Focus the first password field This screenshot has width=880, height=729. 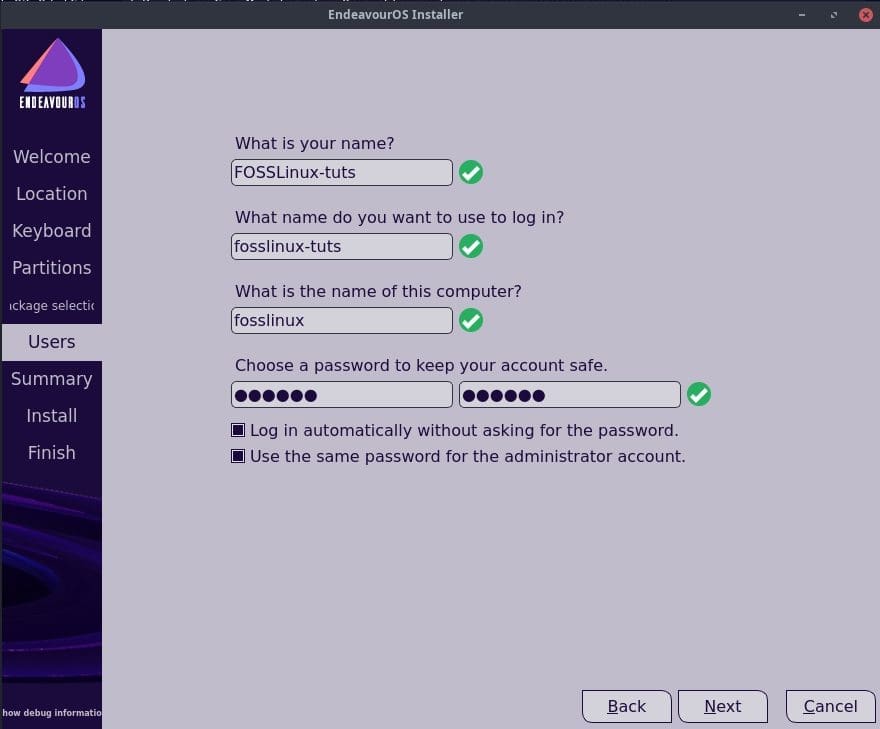pos(342,395)
